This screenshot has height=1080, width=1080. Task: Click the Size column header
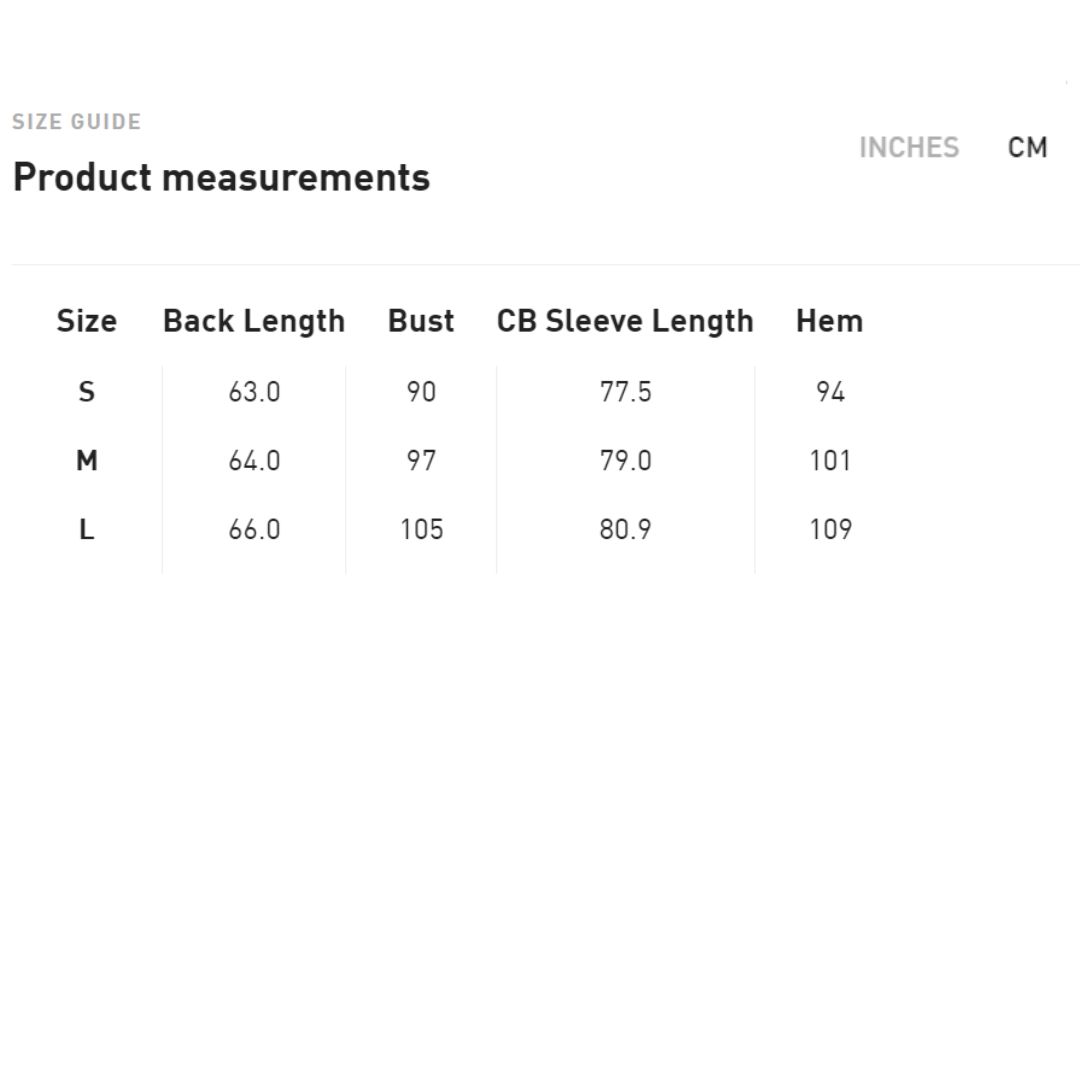point(87,321)
